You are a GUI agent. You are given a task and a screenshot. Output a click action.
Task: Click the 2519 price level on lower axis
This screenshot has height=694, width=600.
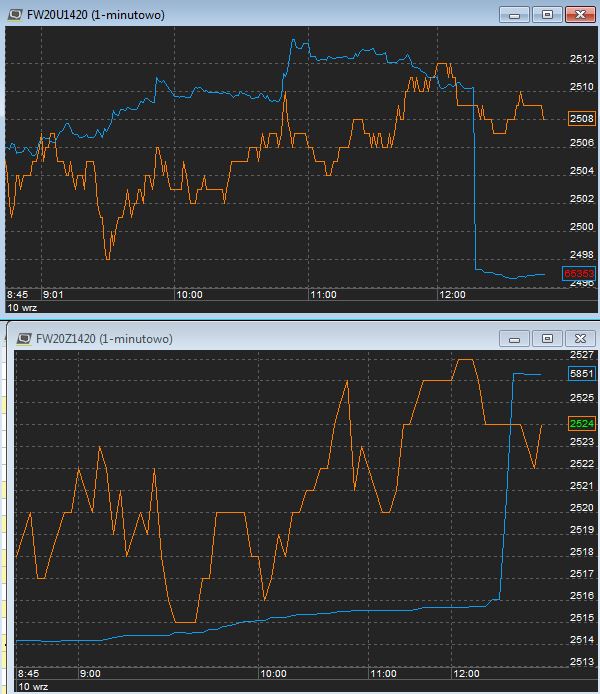click(x=582, y=529)
